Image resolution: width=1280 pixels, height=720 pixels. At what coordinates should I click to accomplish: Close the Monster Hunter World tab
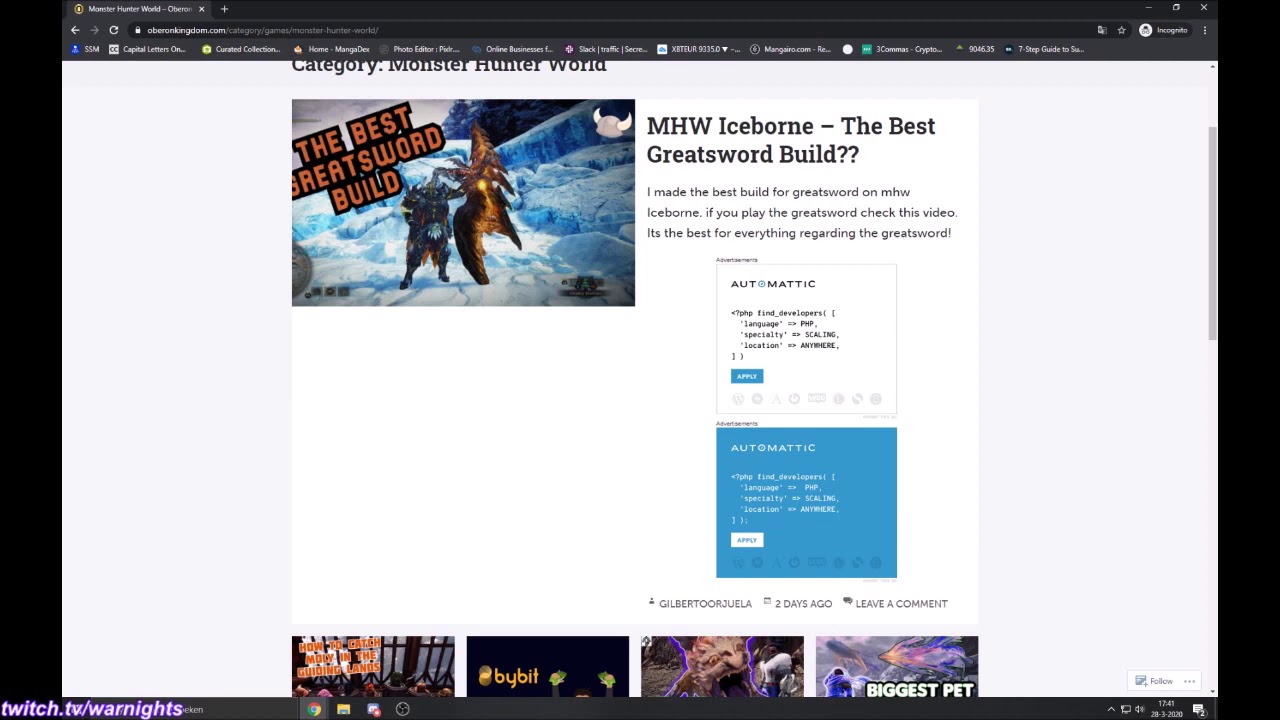coord(201,9)
